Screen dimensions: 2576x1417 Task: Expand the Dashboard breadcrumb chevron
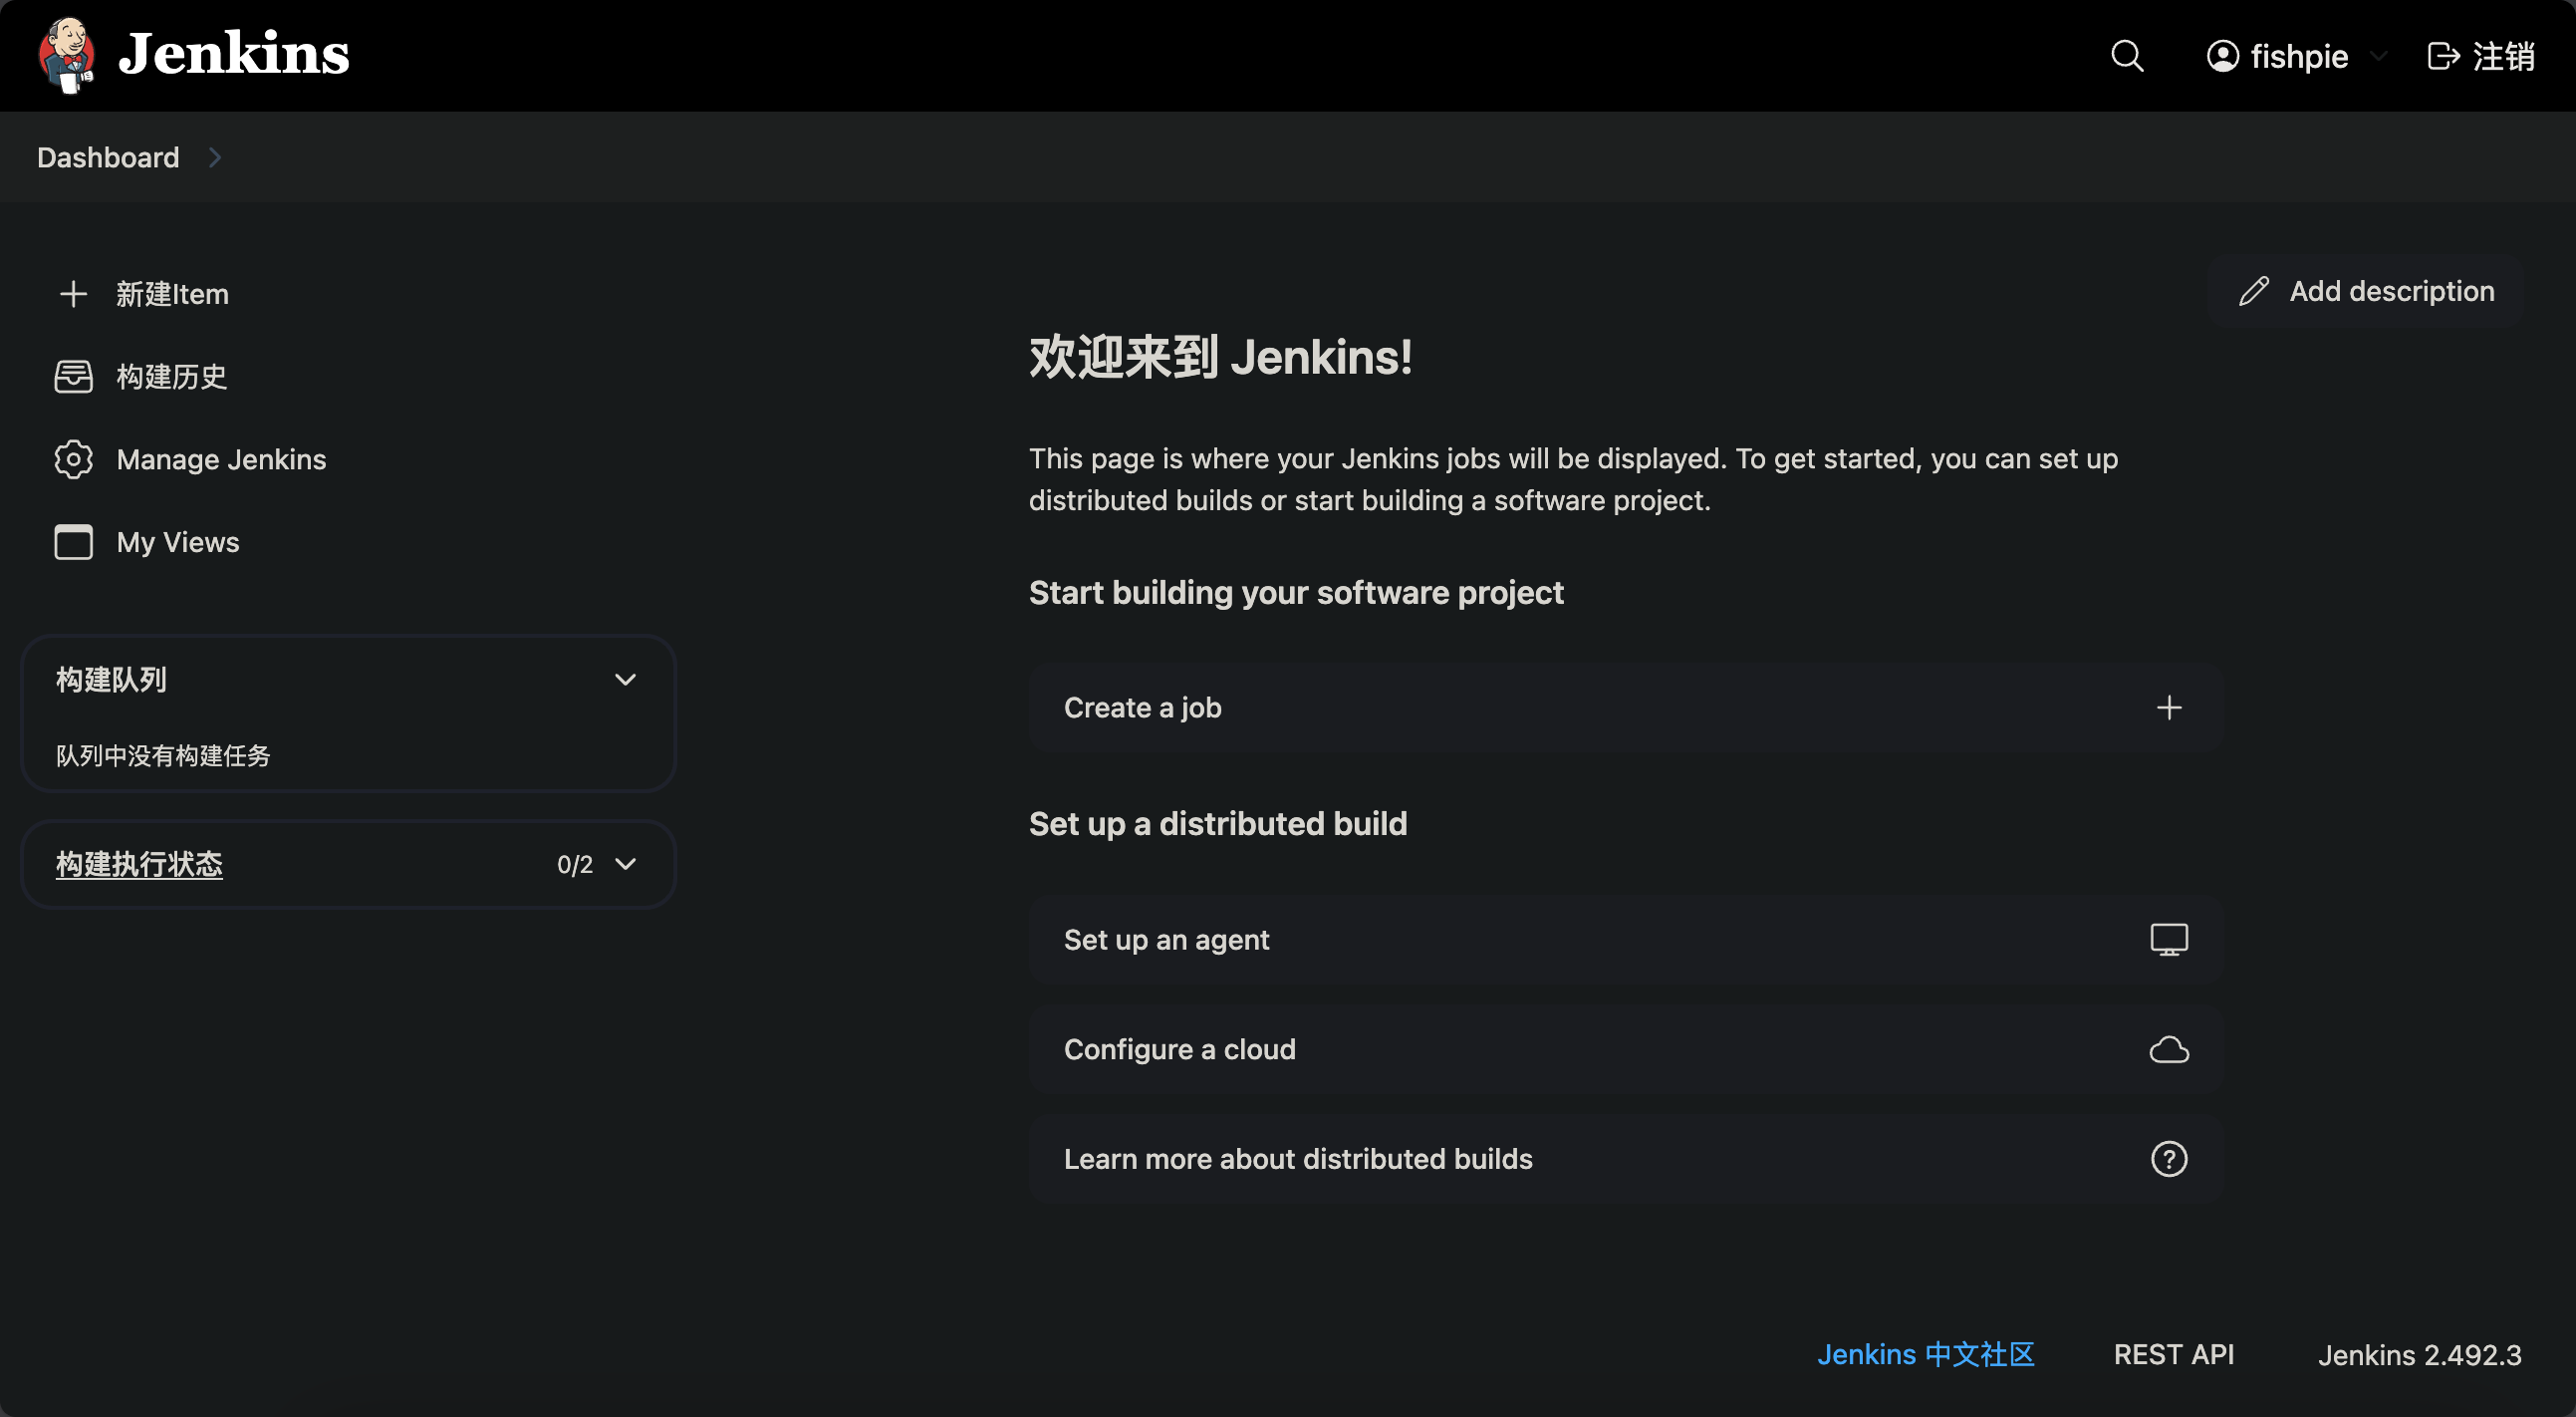tap(215, 158)
